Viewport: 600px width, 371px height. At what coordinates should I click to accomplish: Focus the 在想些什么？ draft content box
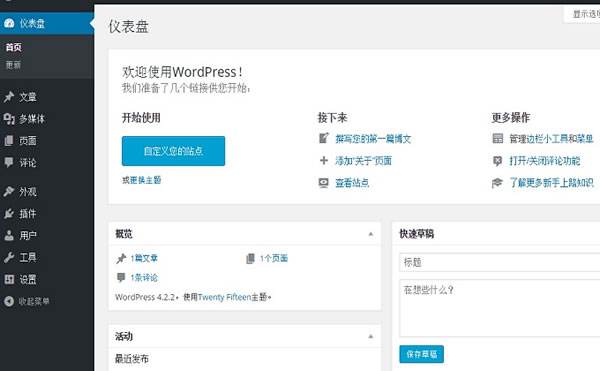pyautogui.click(x=500, y=308)
